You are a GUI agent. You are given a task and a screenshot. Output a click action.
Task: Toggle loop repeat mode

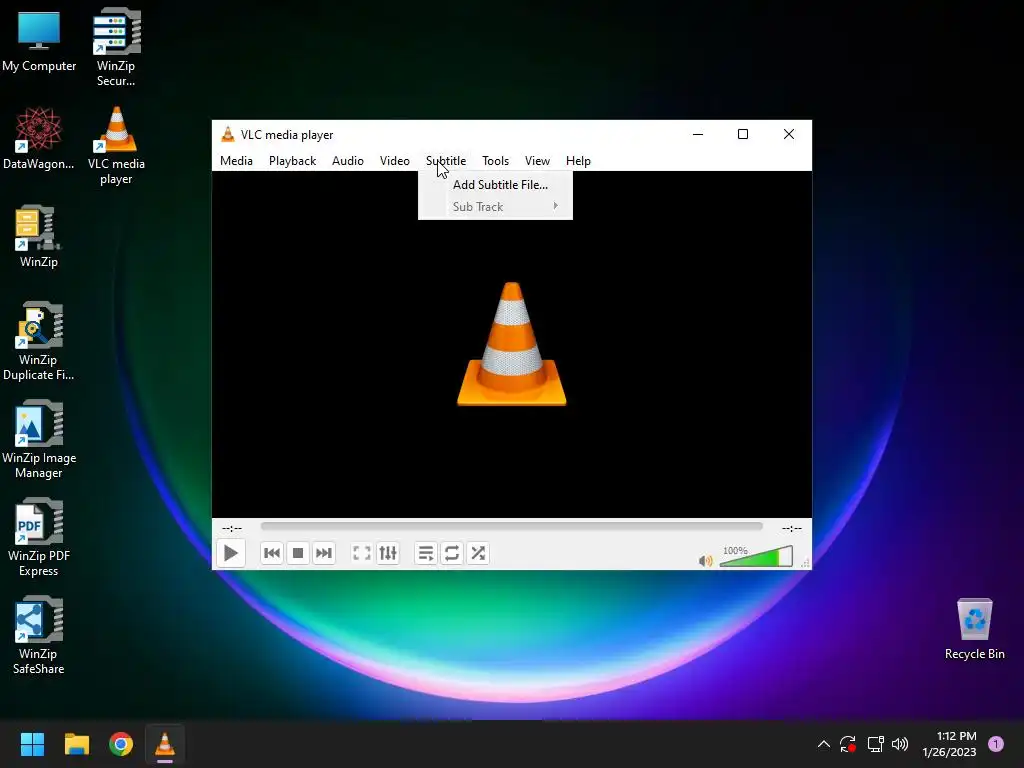click(452, 553)
